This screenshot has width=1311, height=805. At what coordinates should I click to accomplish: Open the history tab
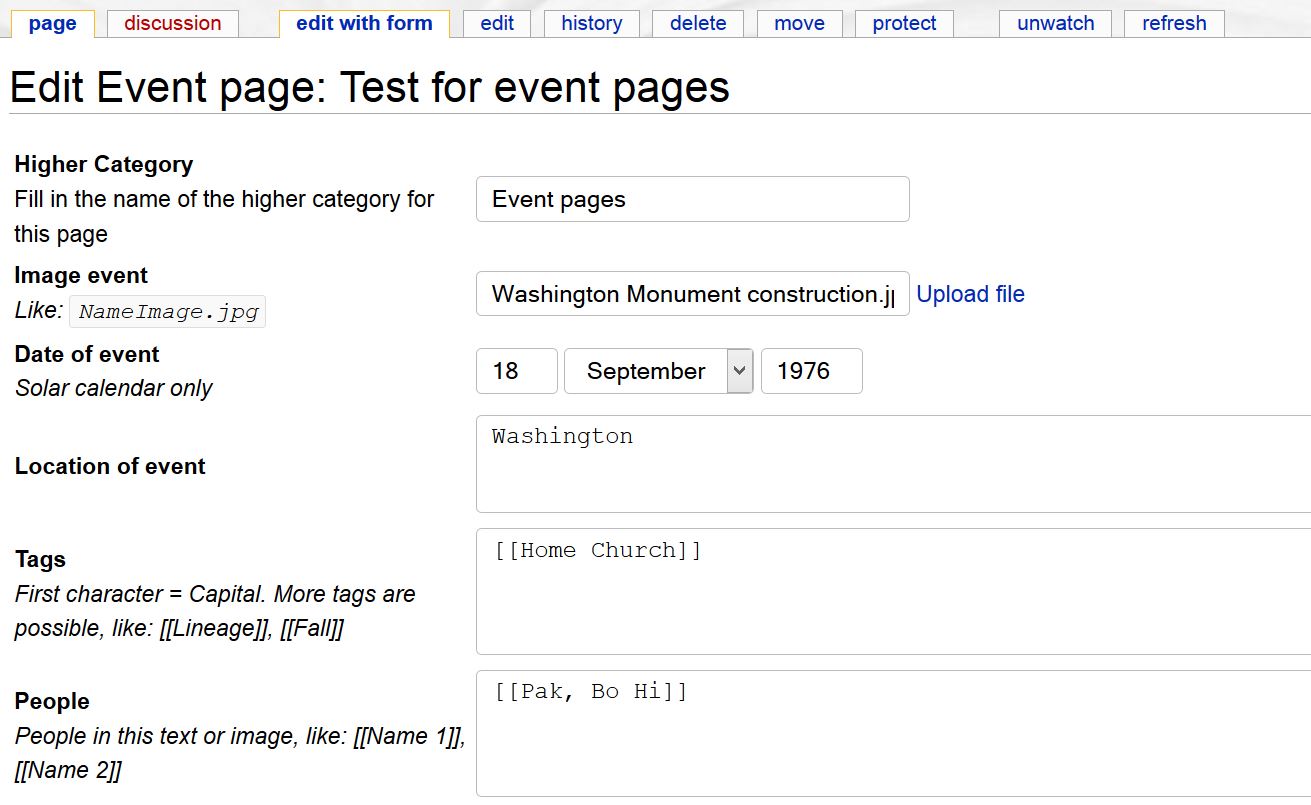click(591, 23)
